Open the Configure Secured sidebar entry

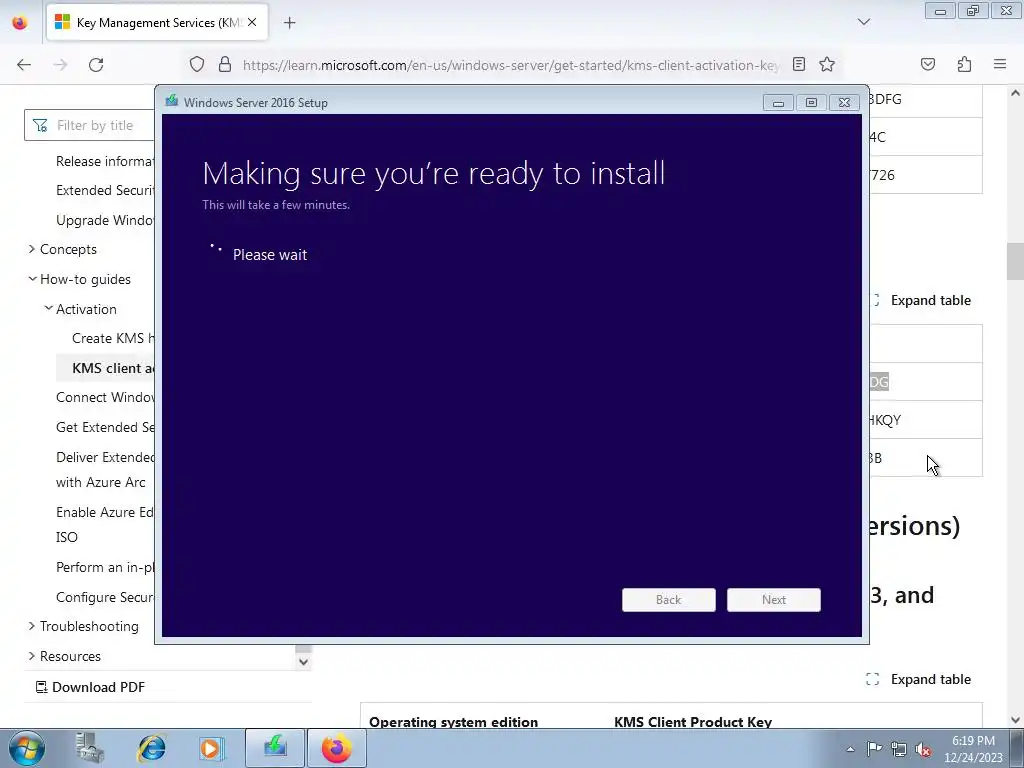tap(105, 597)
